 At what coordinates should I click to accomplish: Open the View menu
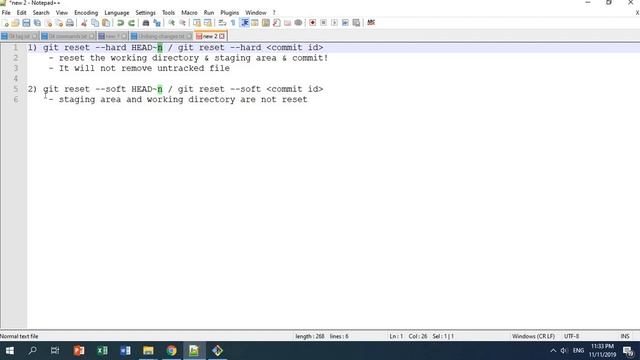(x=62, y=13)
